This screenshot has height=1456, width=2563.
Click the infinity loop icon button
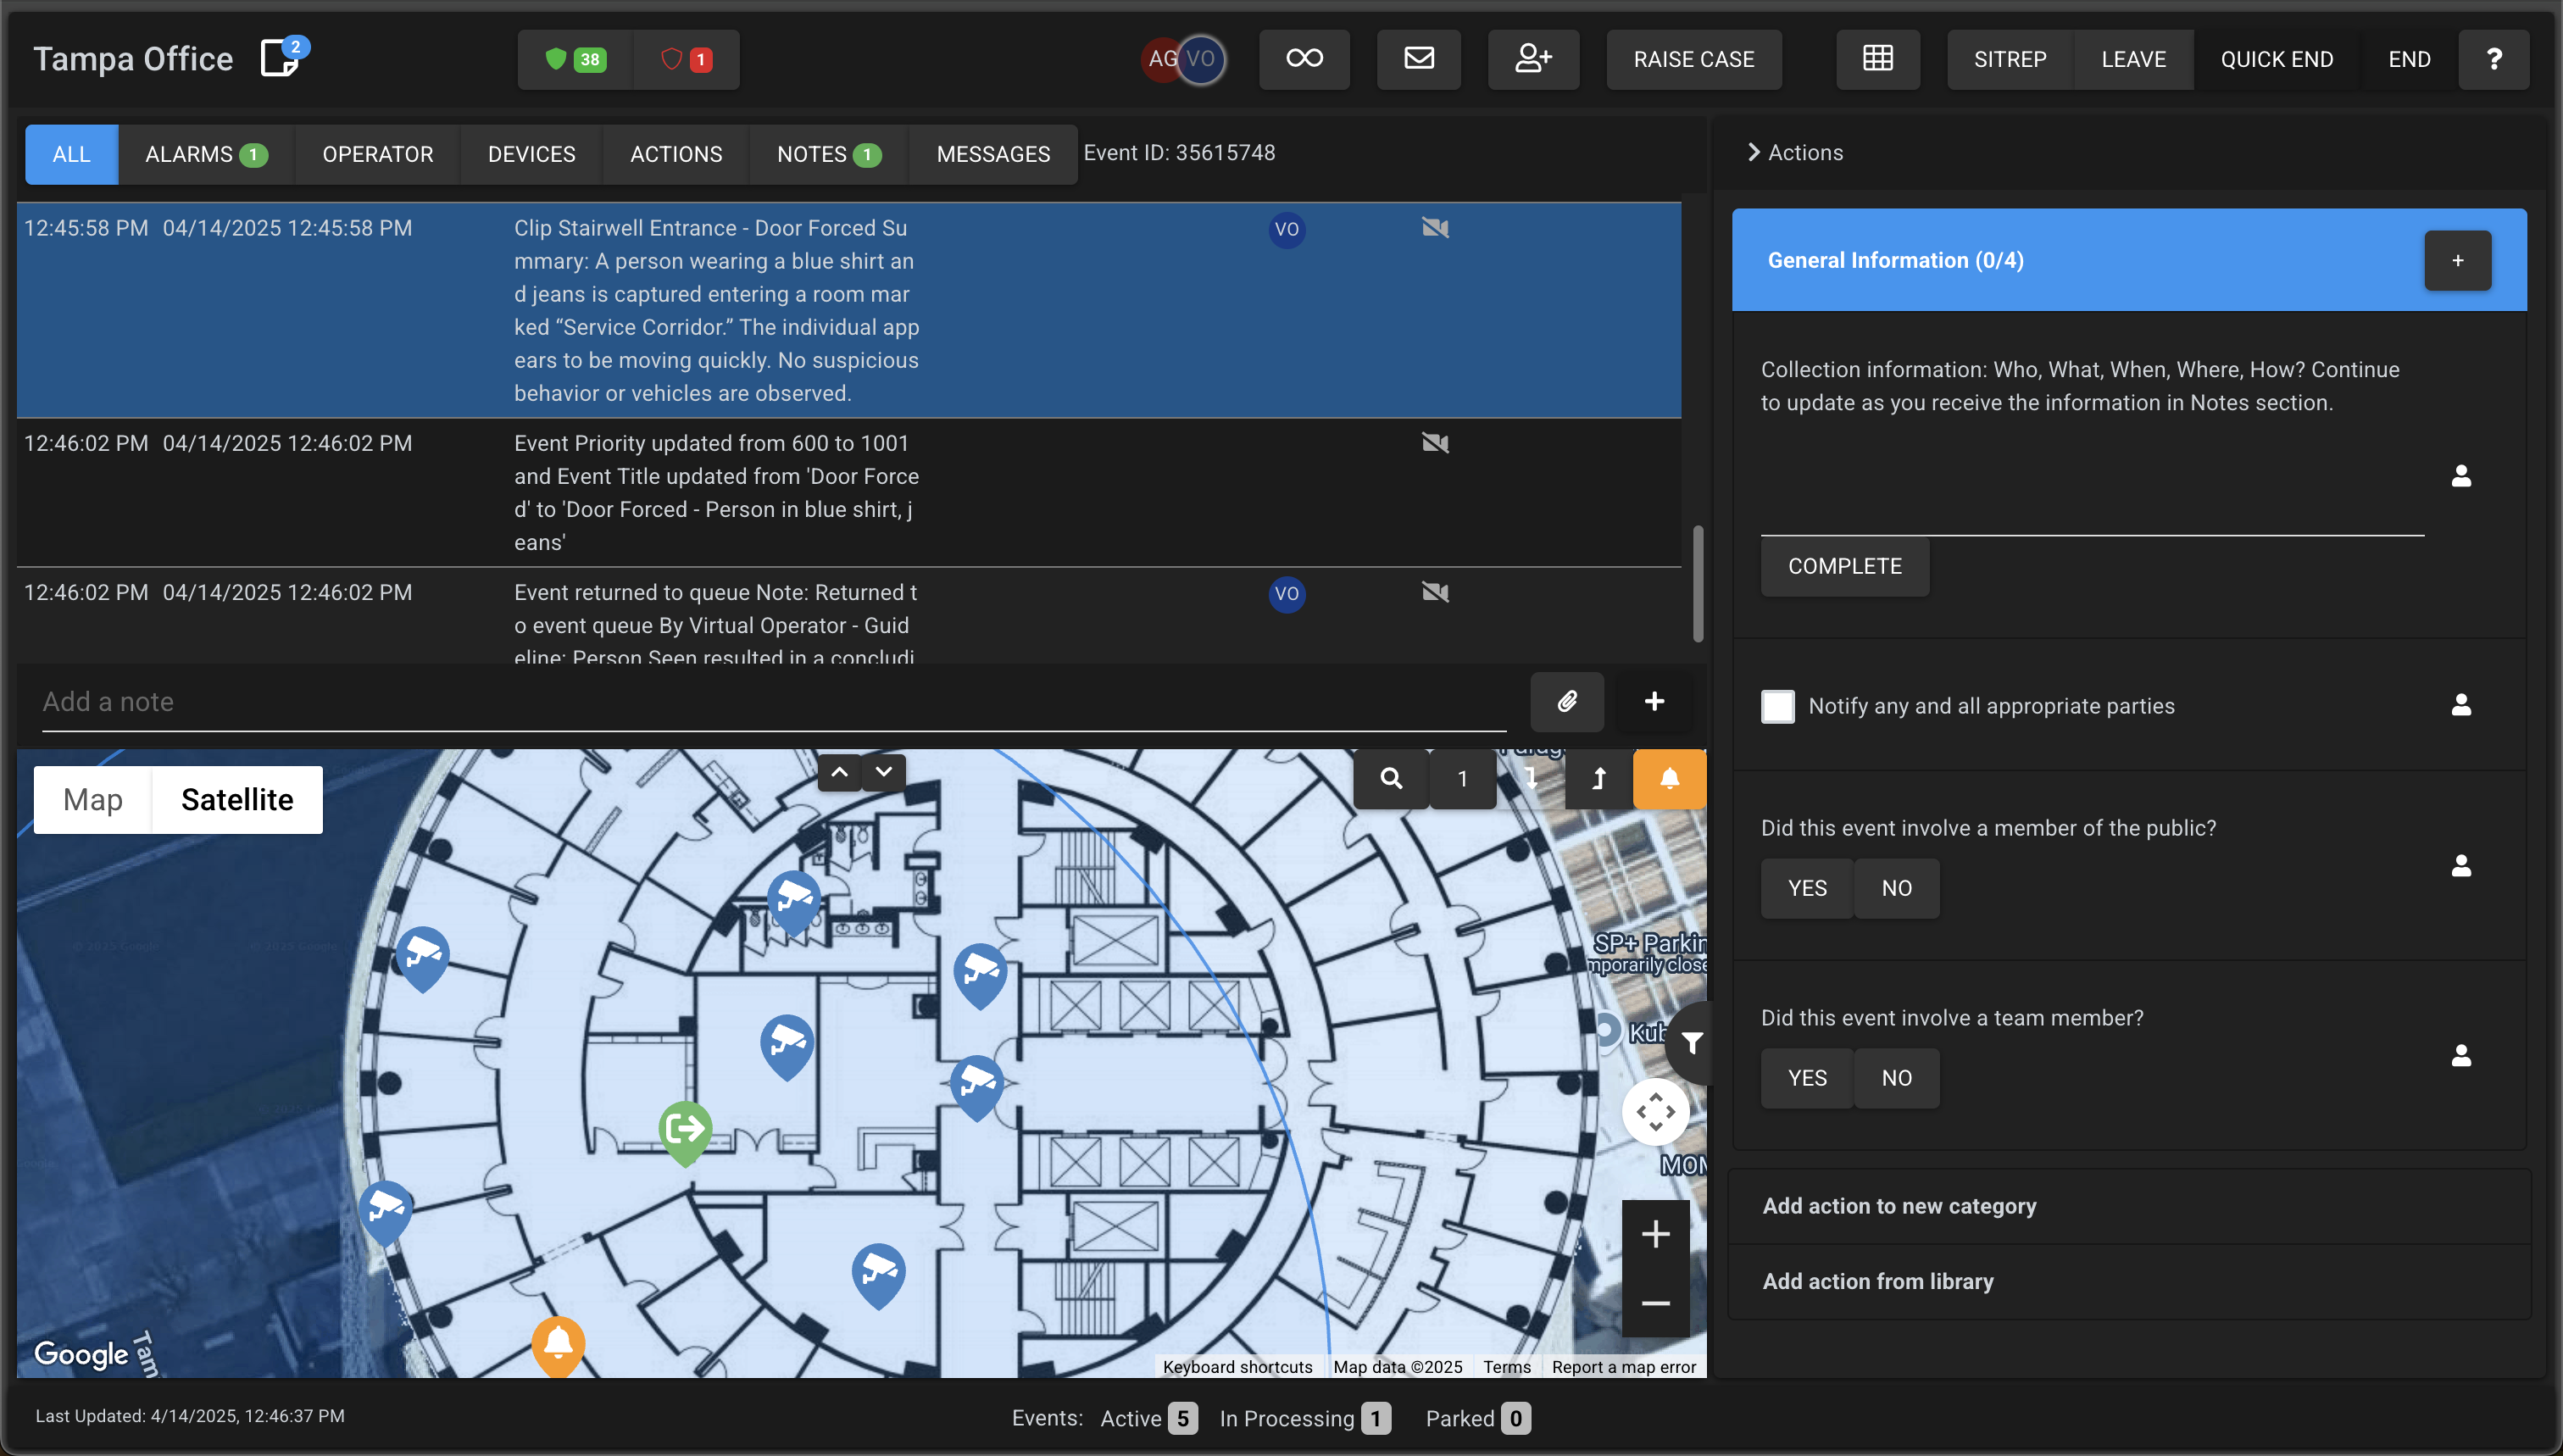click(1304, 59)
